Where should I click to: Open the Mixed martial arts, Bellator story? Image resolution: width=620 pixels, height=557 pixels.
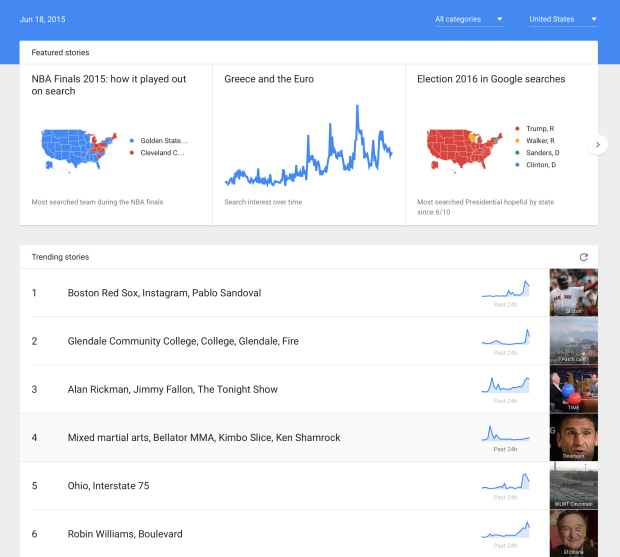[x=204, y=438]
